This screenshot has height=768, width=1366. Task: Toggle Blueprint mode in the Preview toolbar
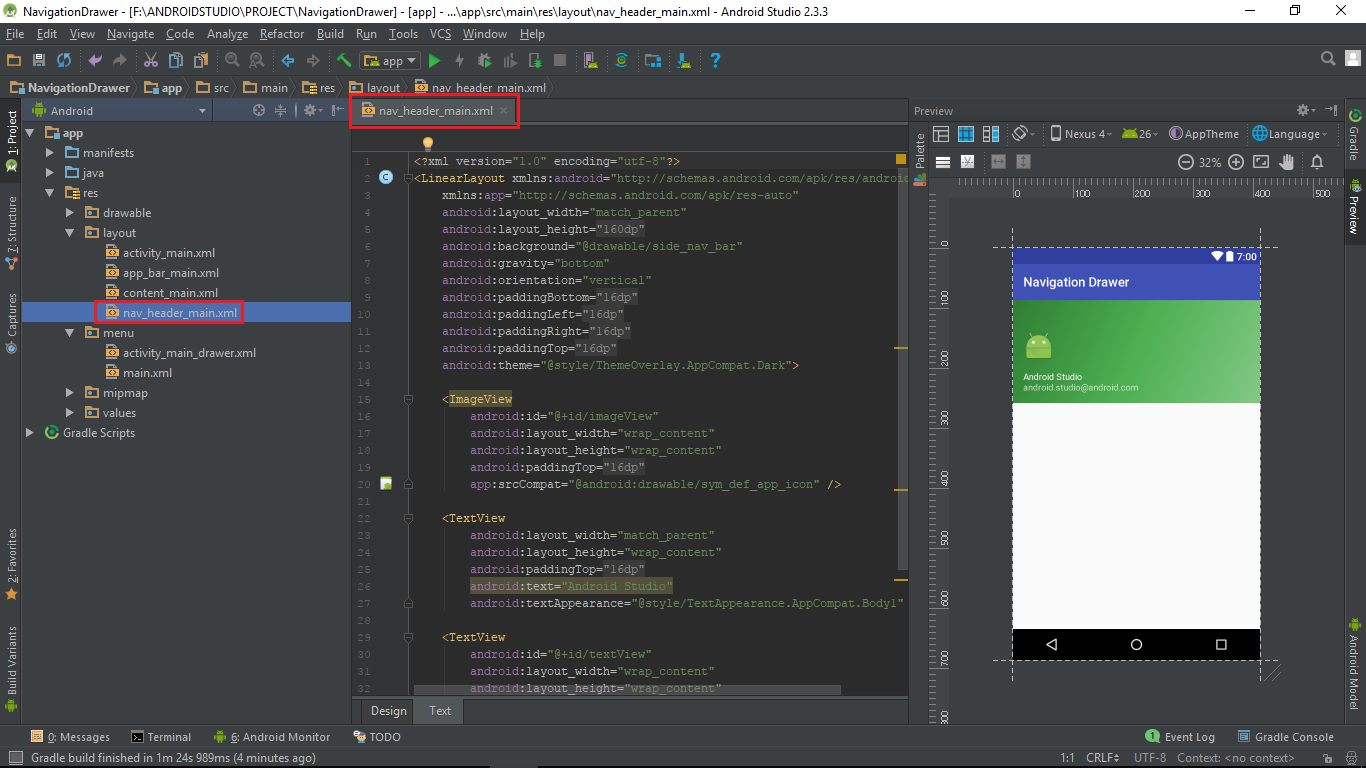[964, 133]
